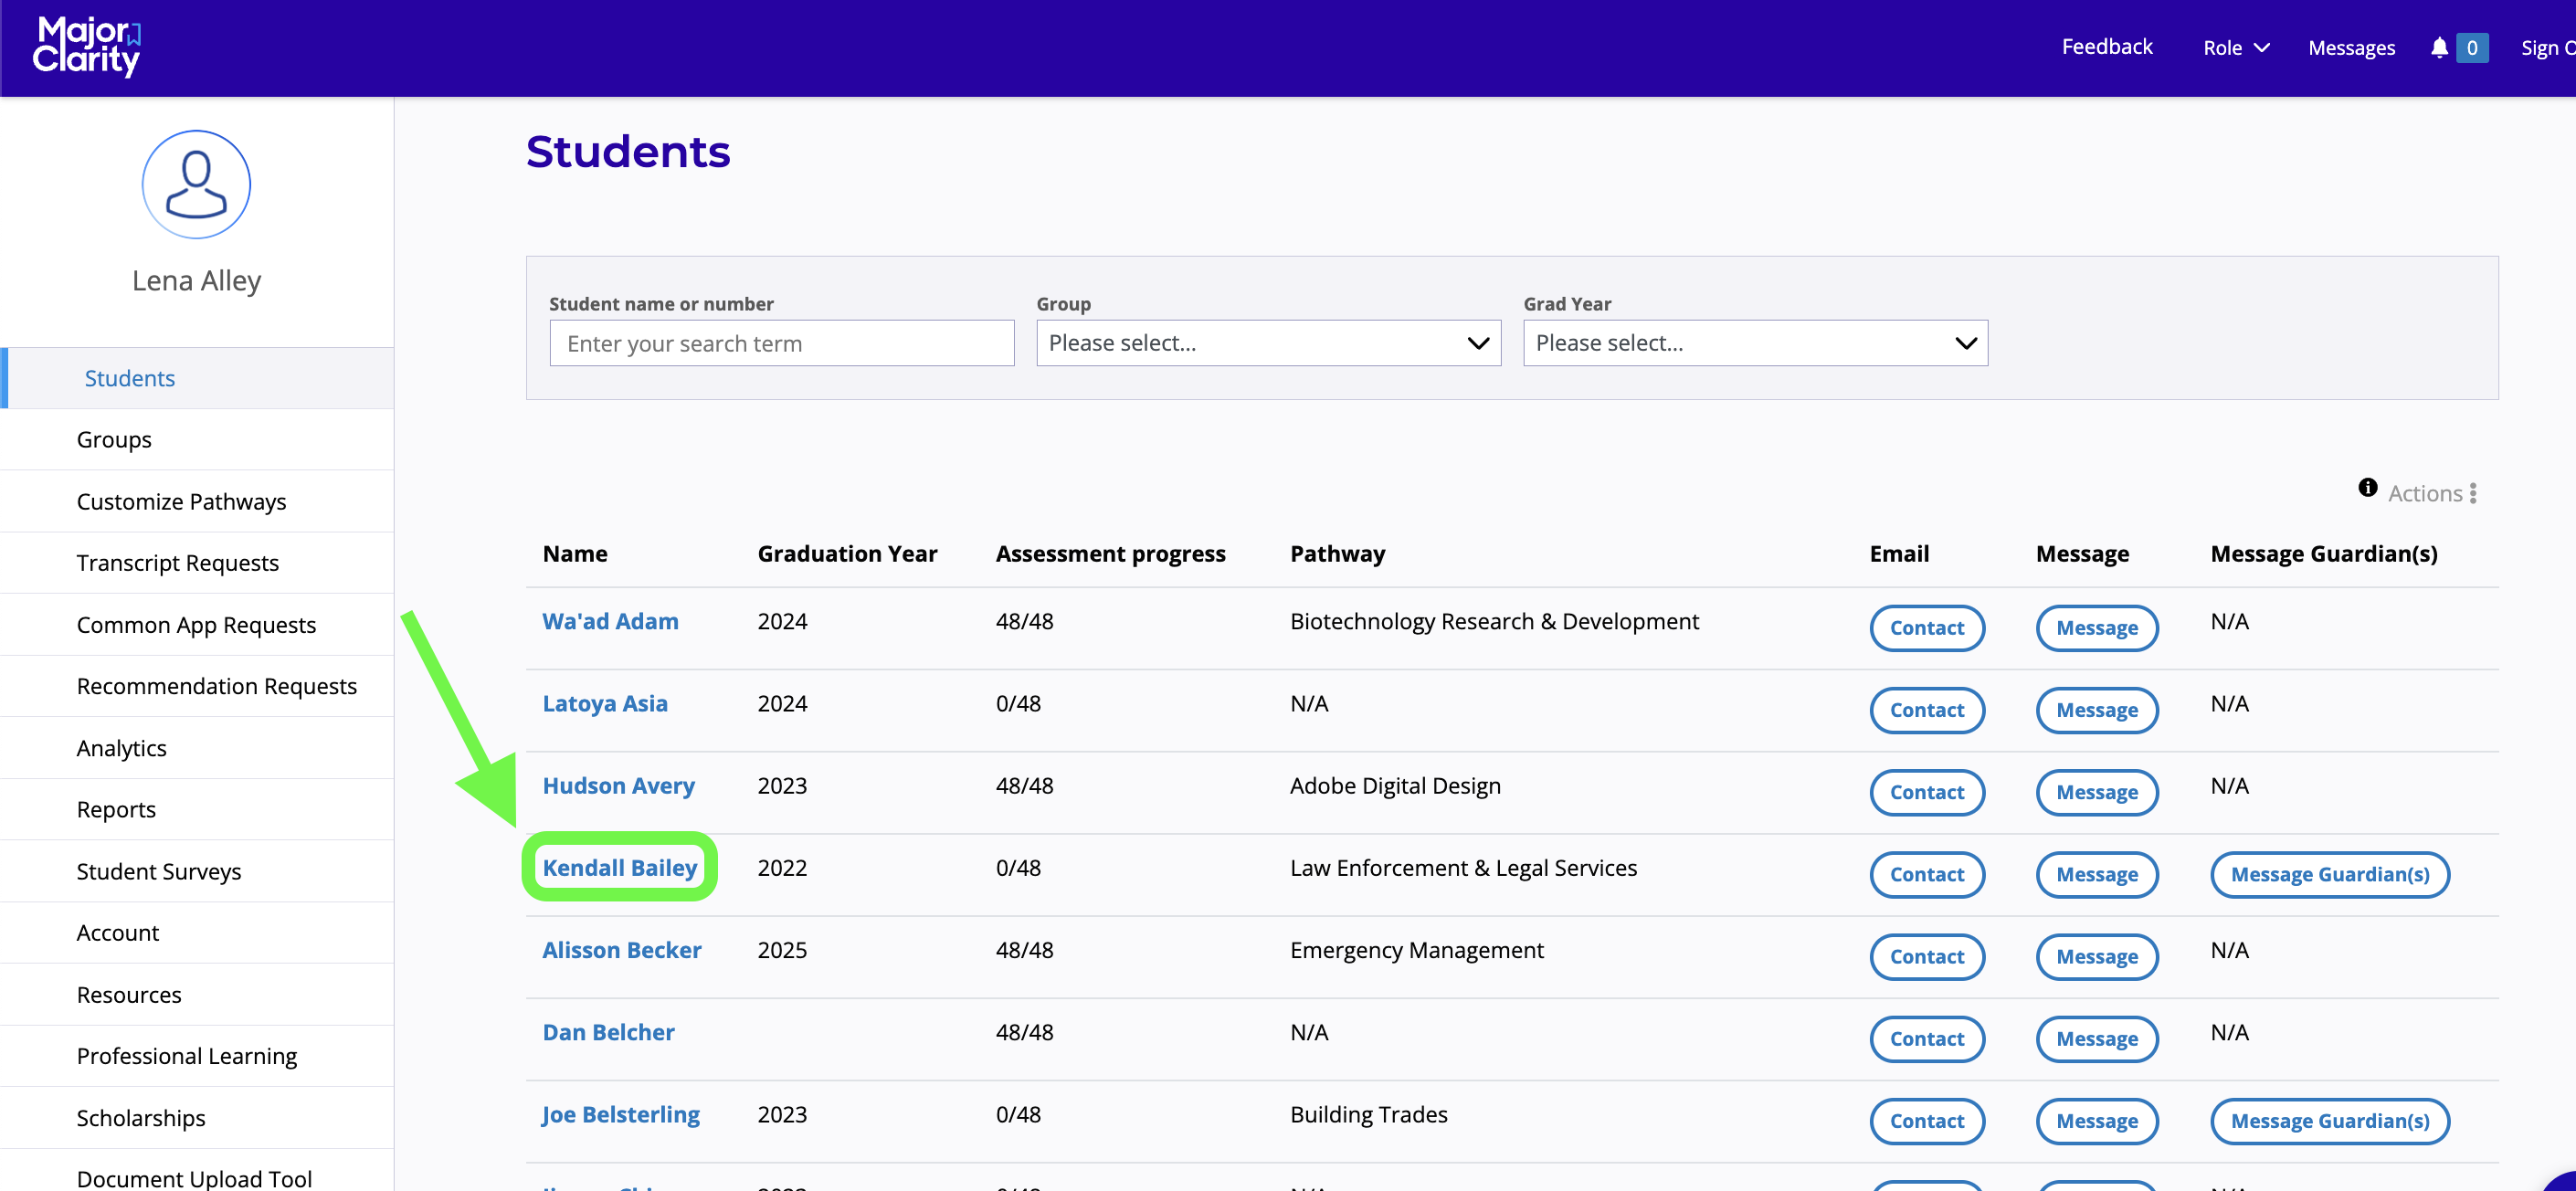Click Message button for Hudson Avery

click(2097, 792)
